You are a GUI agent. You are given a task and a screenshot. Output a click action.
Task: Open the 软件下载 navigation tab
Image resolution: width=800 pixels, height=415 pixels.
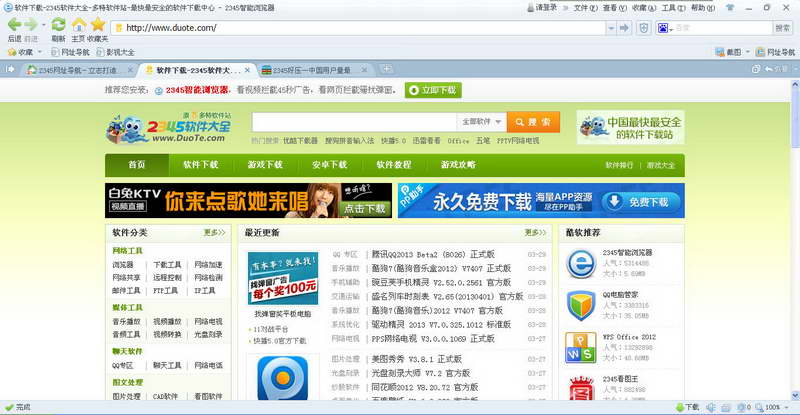(201, 165)
